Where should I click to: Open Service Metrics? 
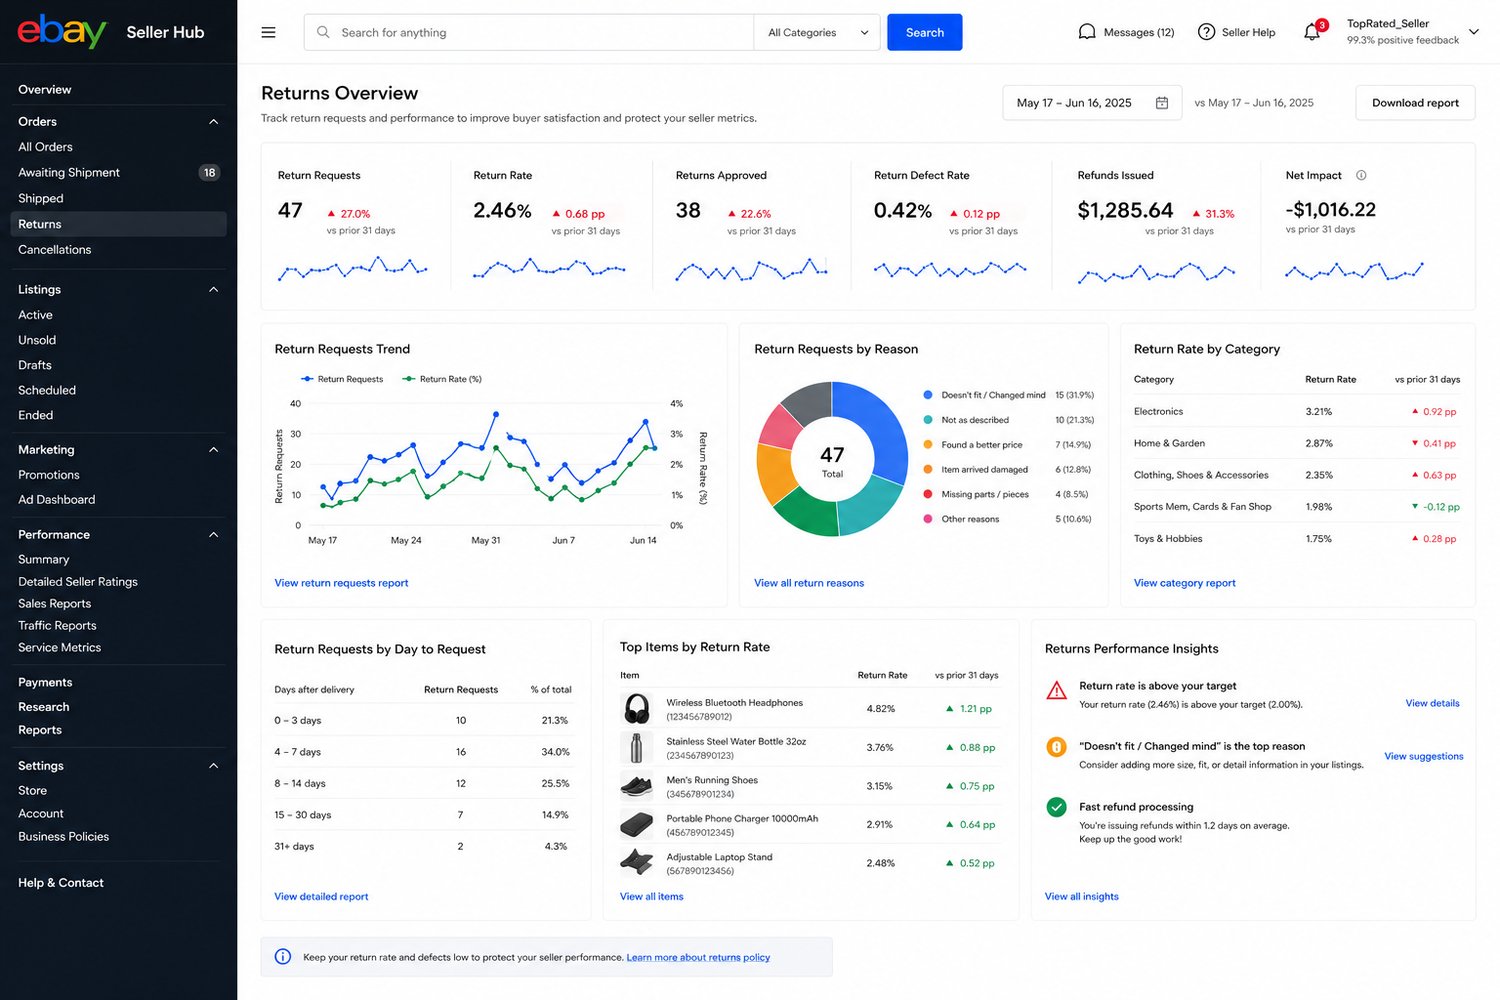pos(60,648)
